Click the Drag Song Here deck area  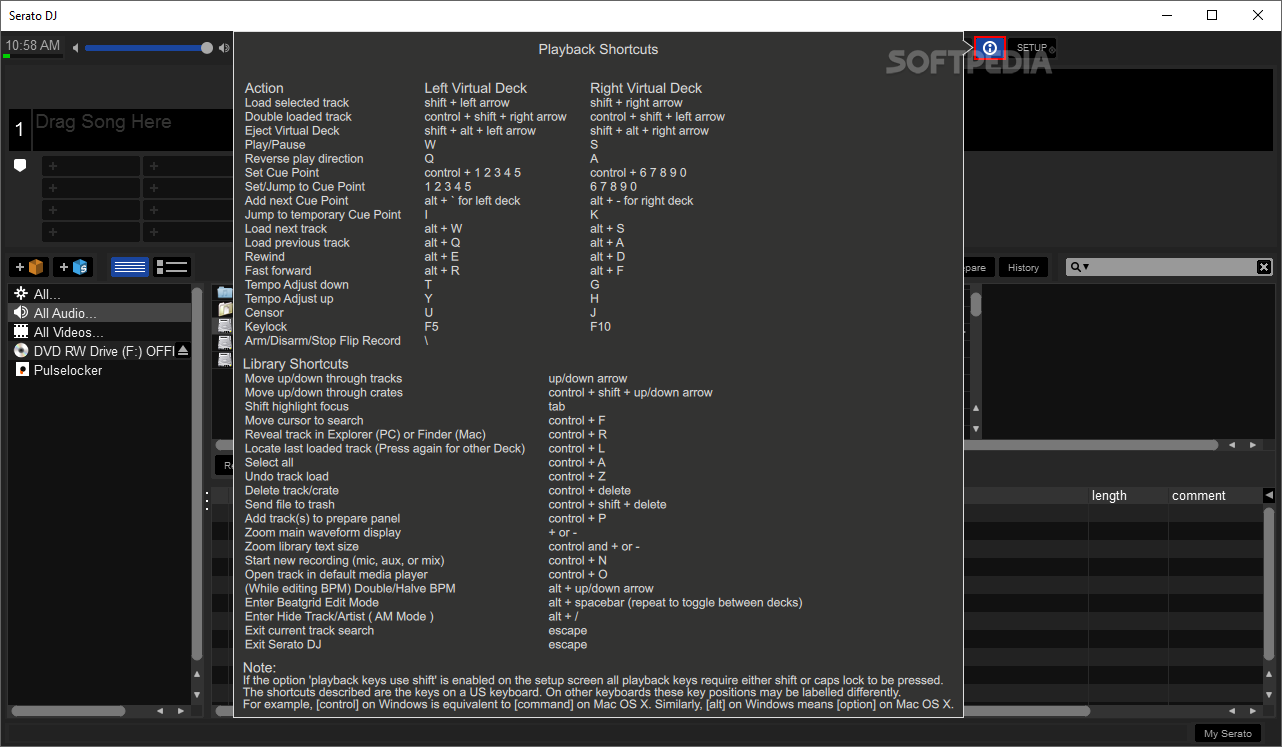tap(133, 130)
